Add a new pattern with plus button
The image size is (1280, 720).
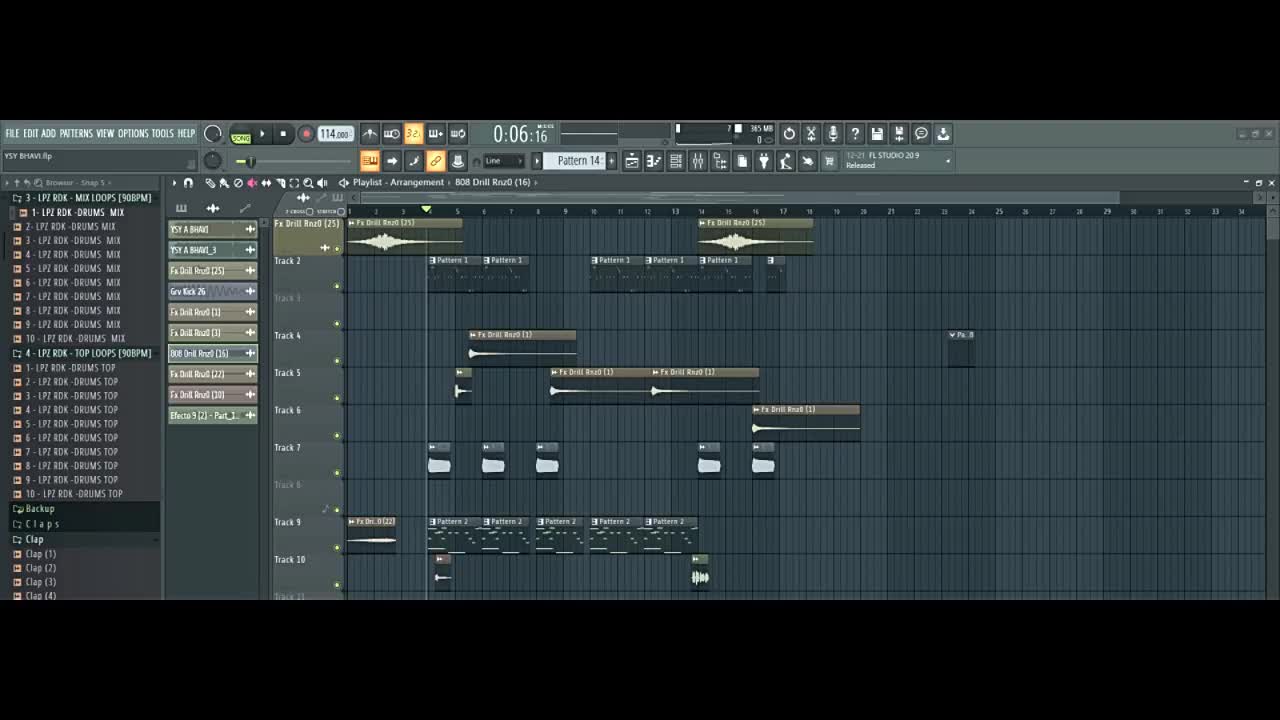pyautogui.click(x=611, y=161)
